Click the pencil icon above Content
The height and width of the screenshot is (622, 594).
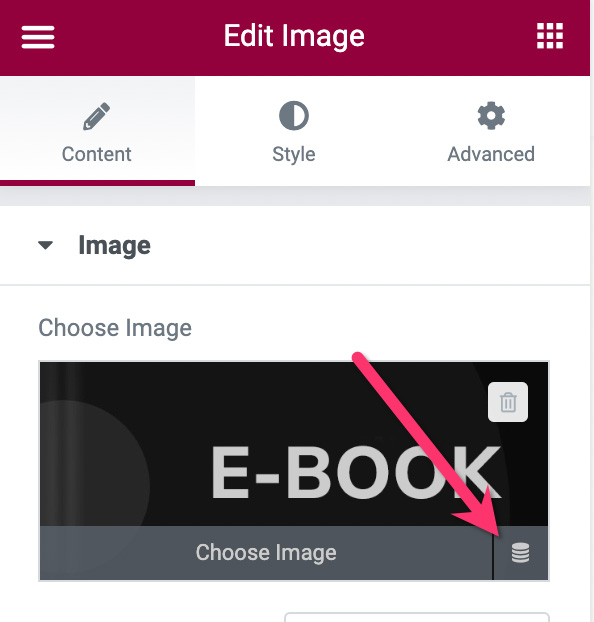pos(96,116)
